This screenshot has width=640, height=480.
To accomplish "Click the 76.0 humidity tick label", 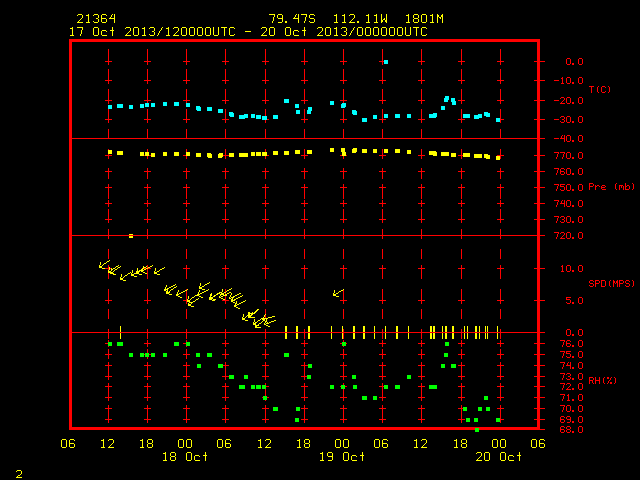I will [571, 344].
